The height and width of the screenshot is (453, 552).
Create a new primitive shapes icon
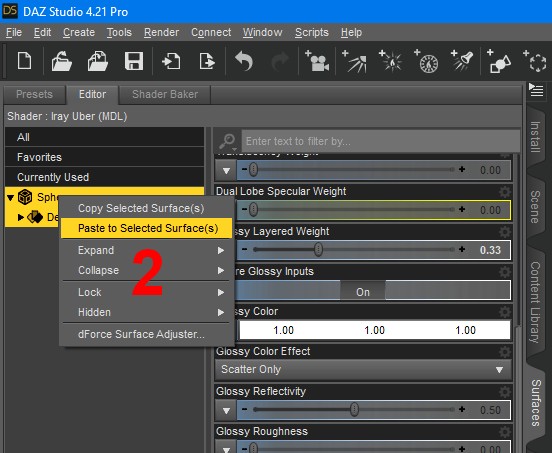click(x=499, y=61)
